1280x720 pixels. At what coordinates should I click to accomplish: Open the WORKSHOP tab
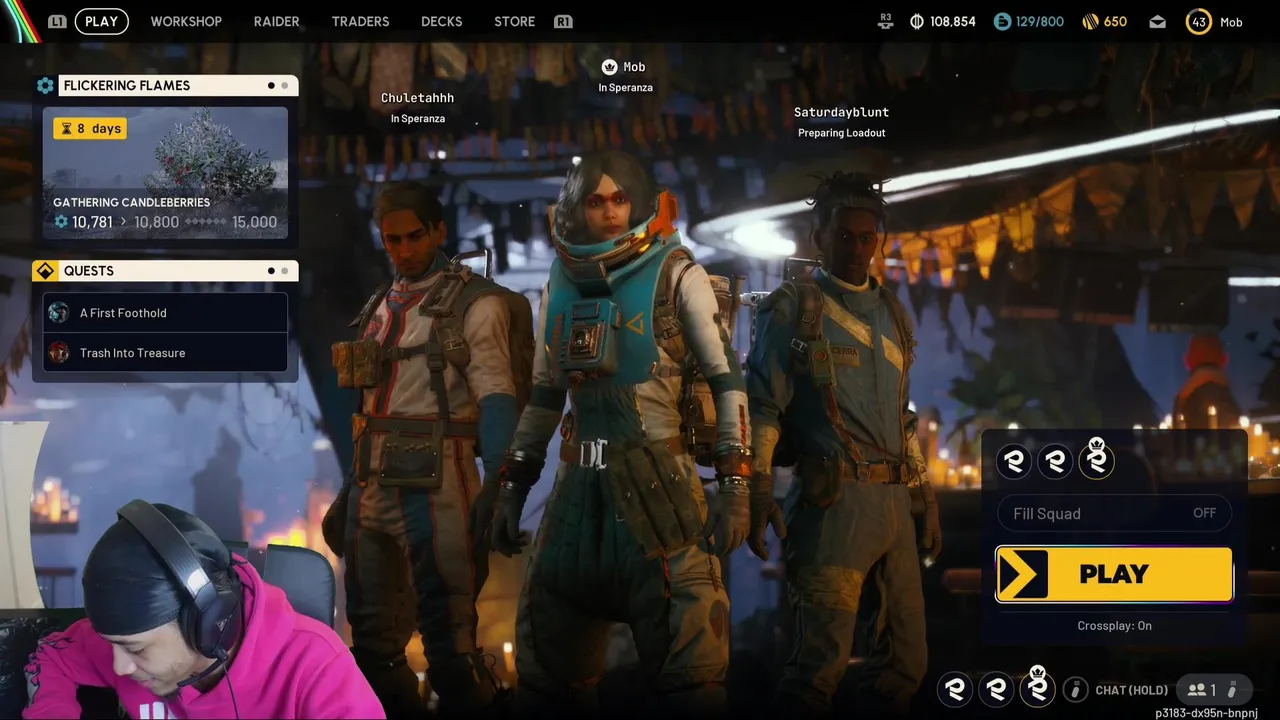coord(186,21)
